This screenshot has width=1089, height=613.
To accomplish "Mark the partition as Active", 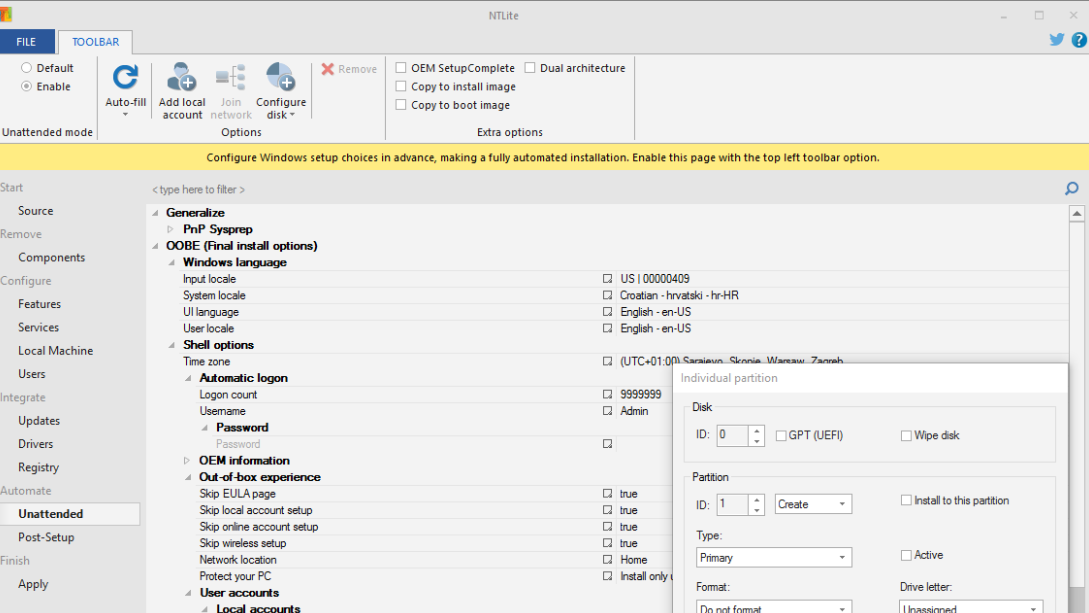I will pyautogui.click(x=906, y=555).
